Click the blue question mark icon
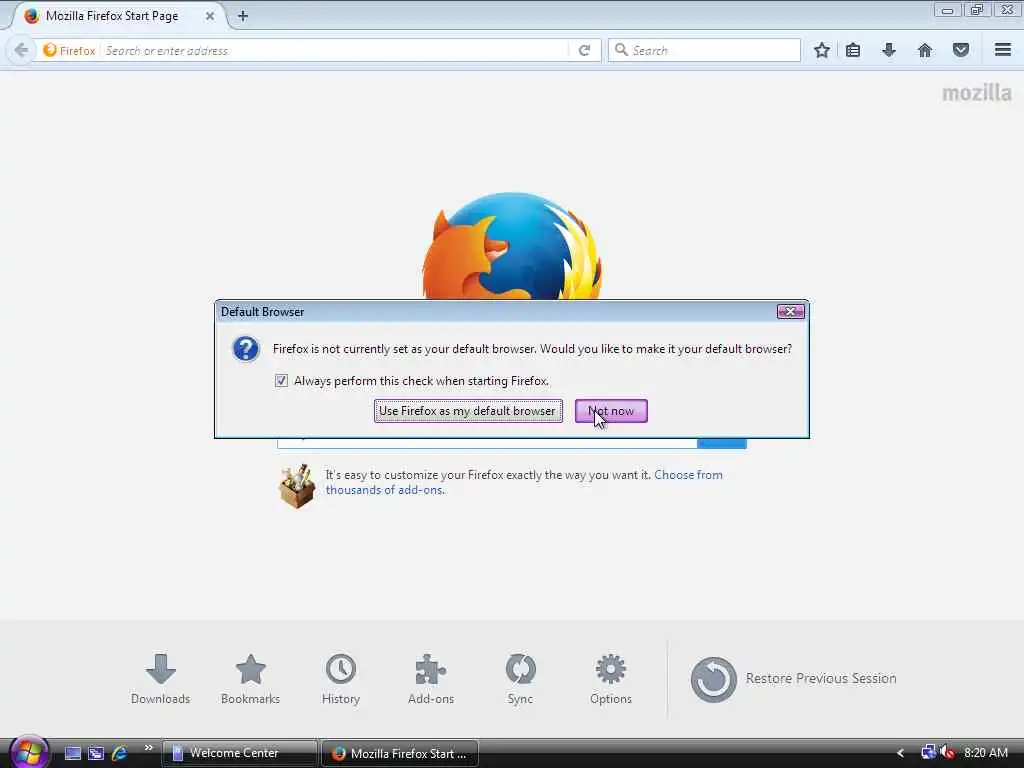 [246, 349]
